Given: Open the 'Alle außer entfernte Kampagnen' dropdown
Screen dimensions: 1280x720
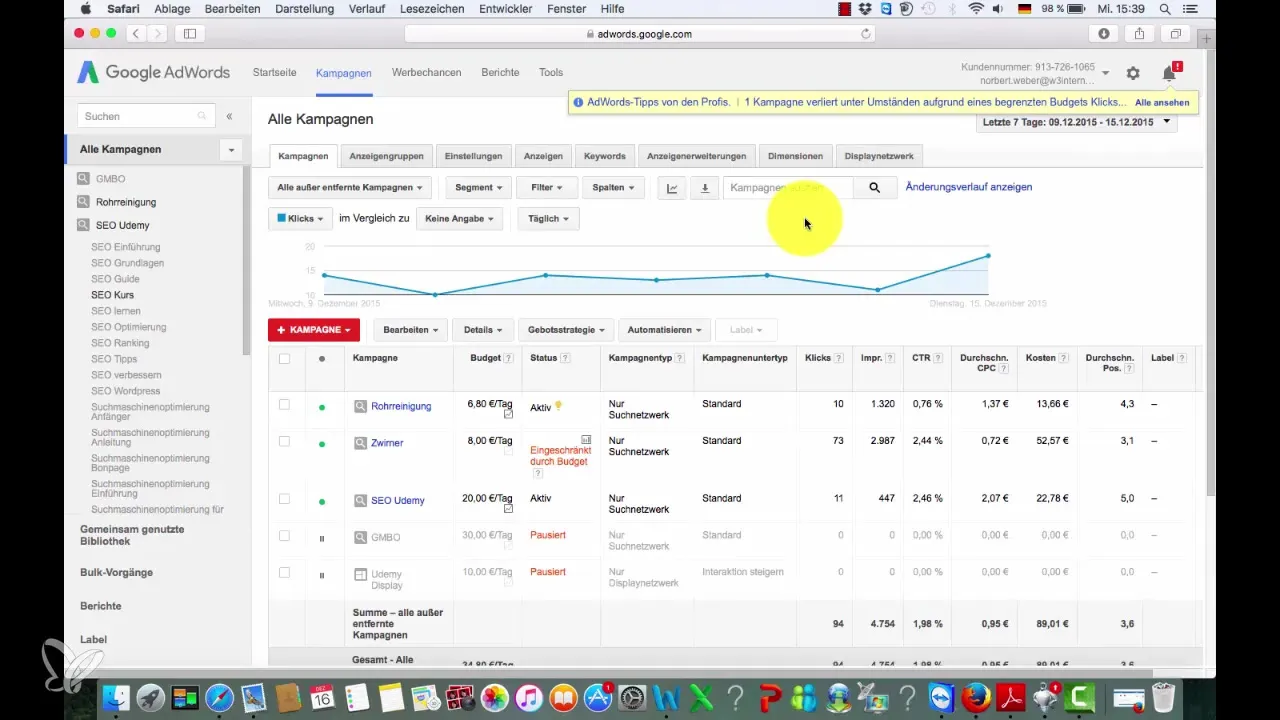Looking at the screenshot, I should point(350,188).
